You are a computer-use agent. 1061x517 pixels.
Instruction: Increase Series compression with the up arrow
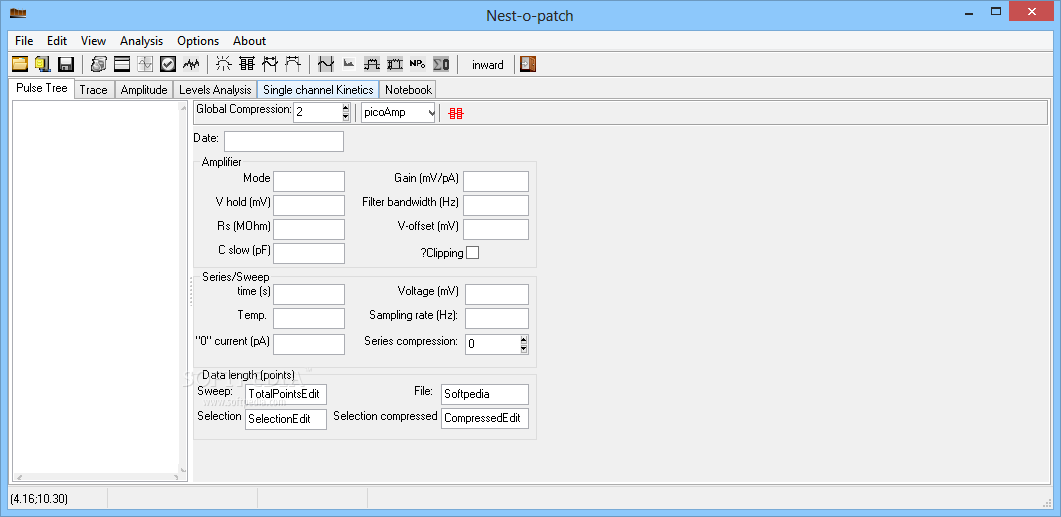(x=524, y=340)
